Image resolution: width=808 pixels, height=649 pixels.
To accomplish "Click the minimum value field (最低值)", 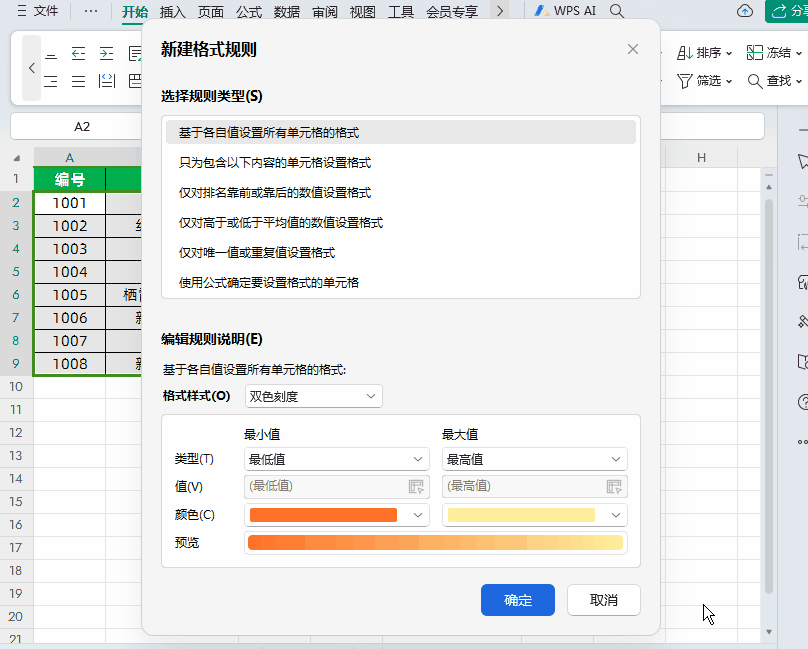I will (336, 486).
